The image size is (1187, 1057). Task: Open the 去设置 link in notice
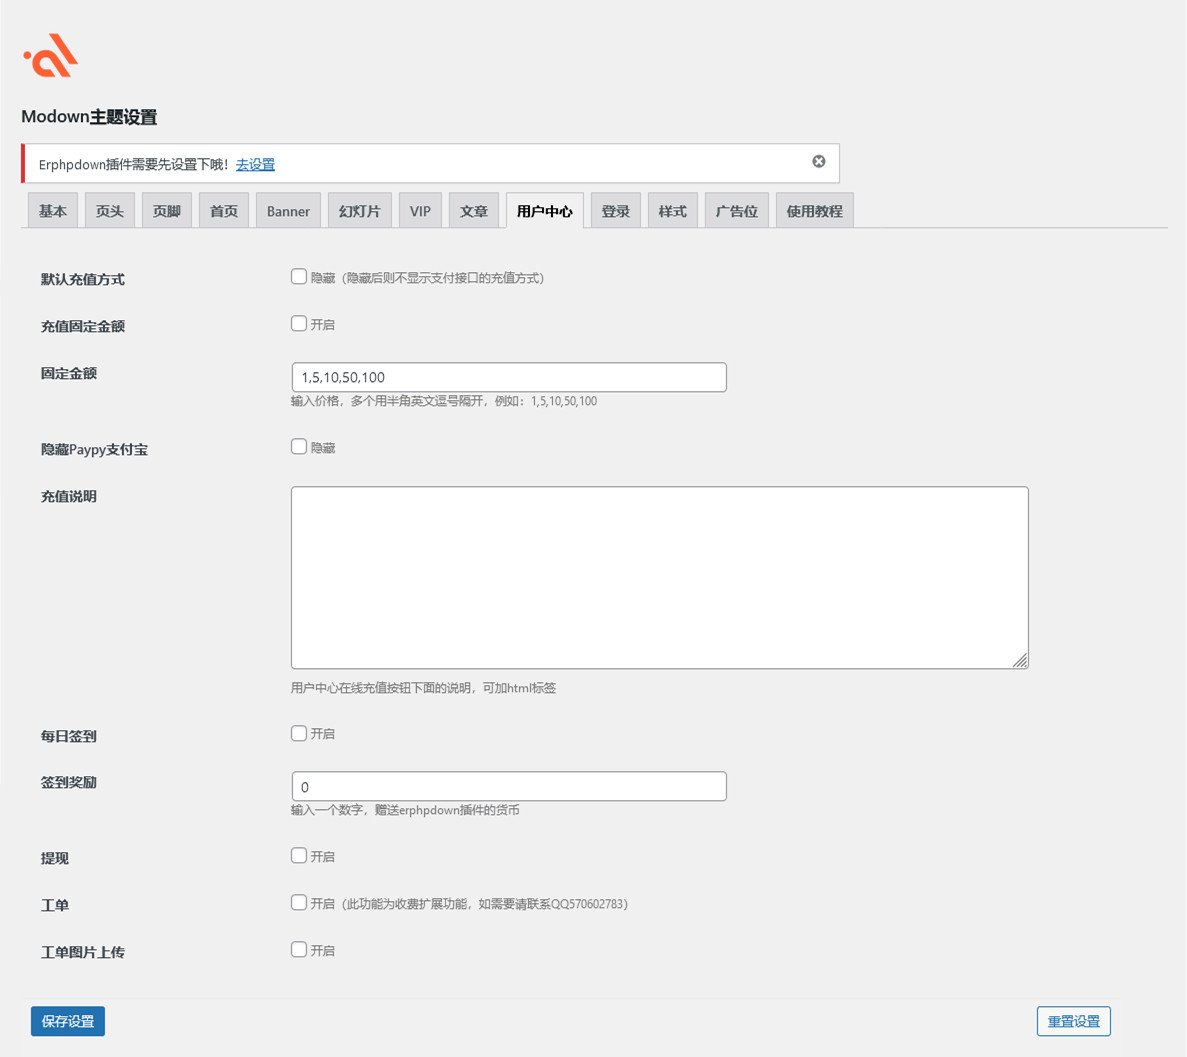point(255,165)
